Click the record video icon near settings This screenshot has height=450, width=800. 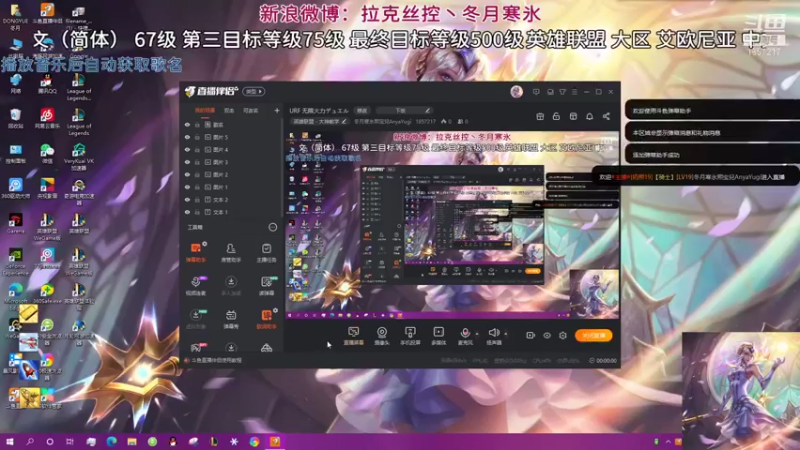(x=530, y=335)
